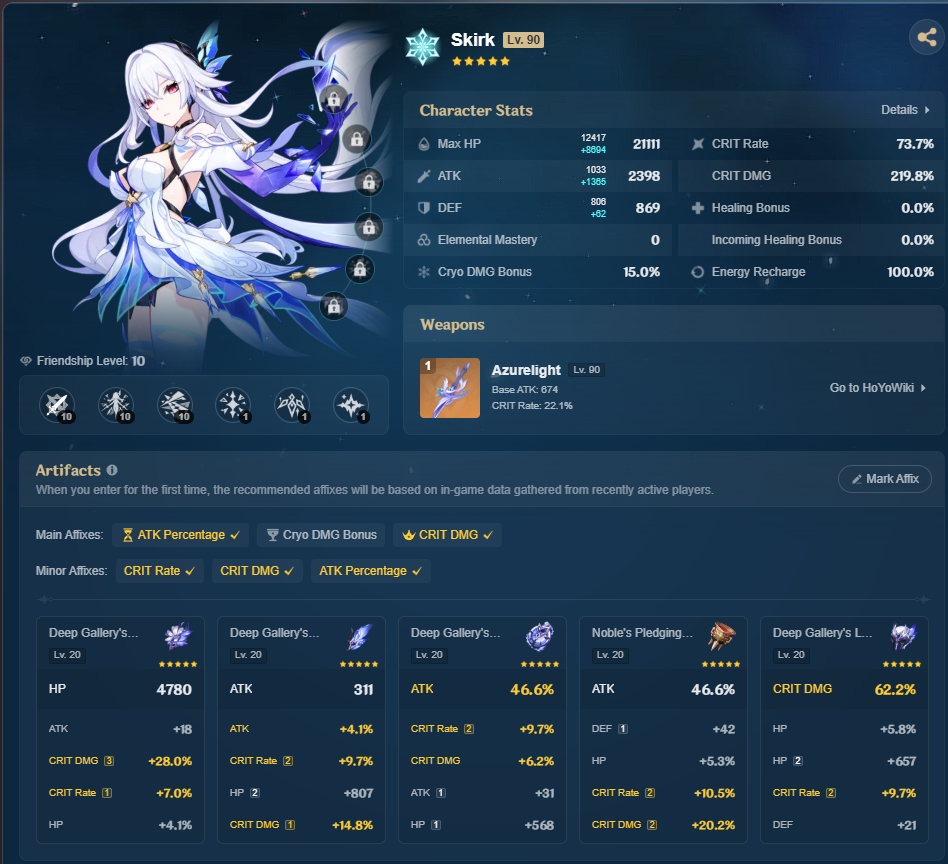Click the Artifacts info icon

[112, 470]
